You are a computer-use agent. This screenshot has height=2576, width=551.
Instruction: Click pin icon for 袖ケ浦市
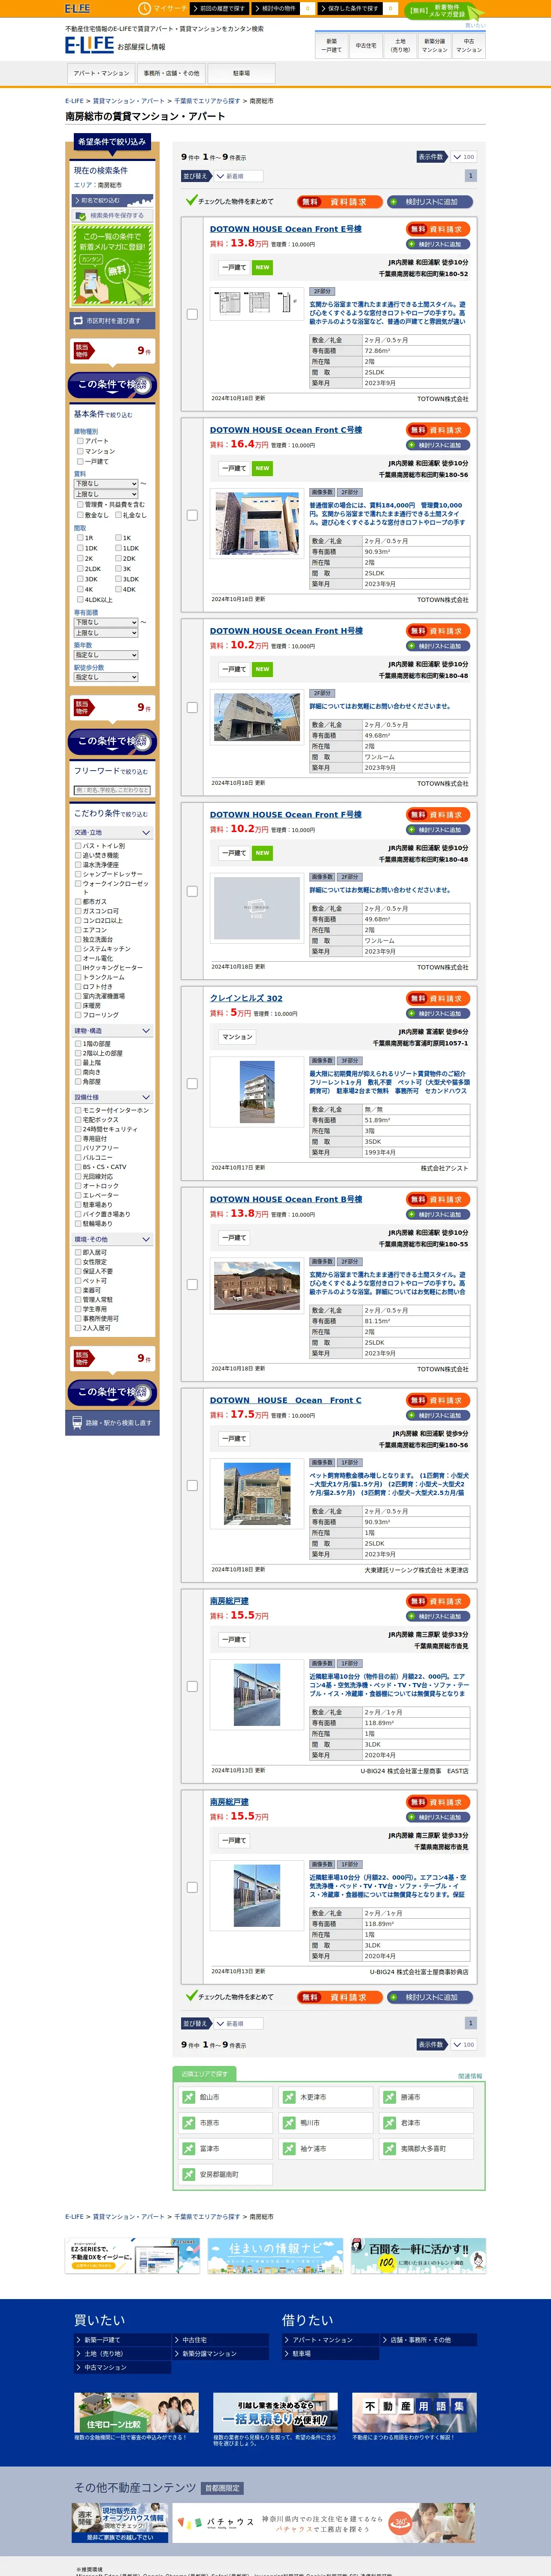pyautogui.click(x=289, y=2149)
